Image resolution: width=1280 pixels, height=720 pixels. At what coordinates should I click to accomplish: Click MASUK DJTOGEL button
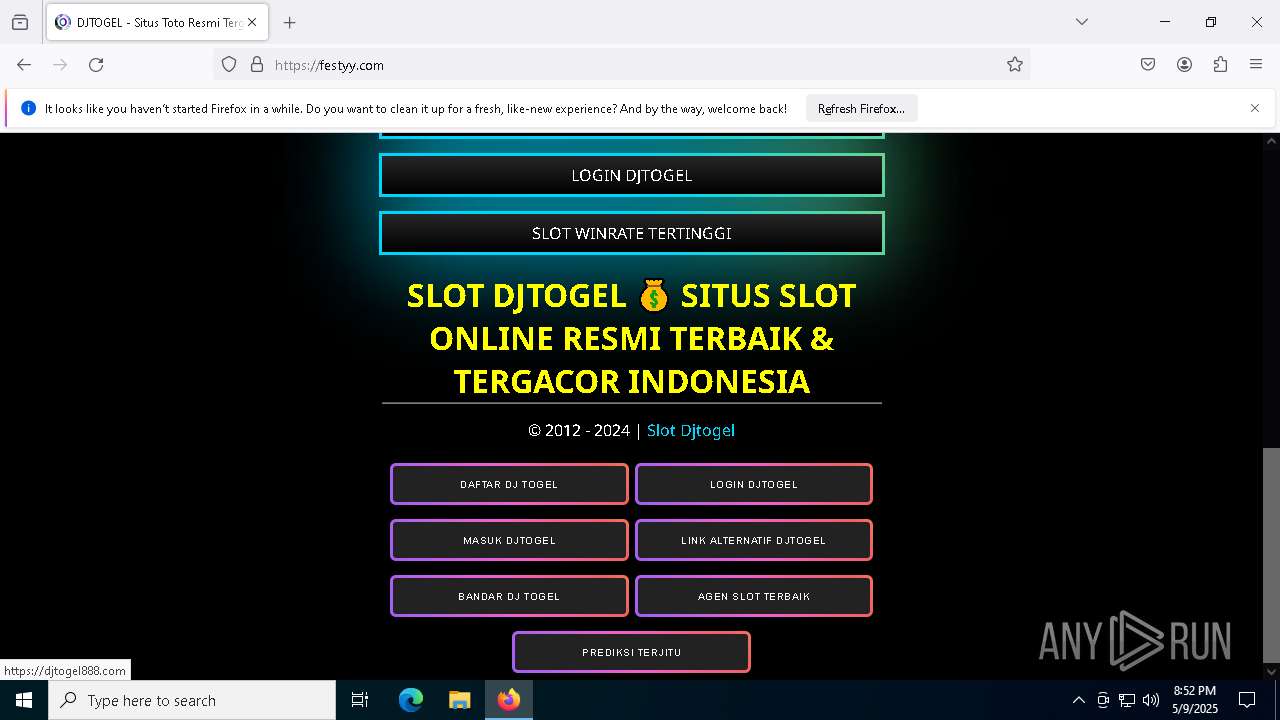point(509,540)
